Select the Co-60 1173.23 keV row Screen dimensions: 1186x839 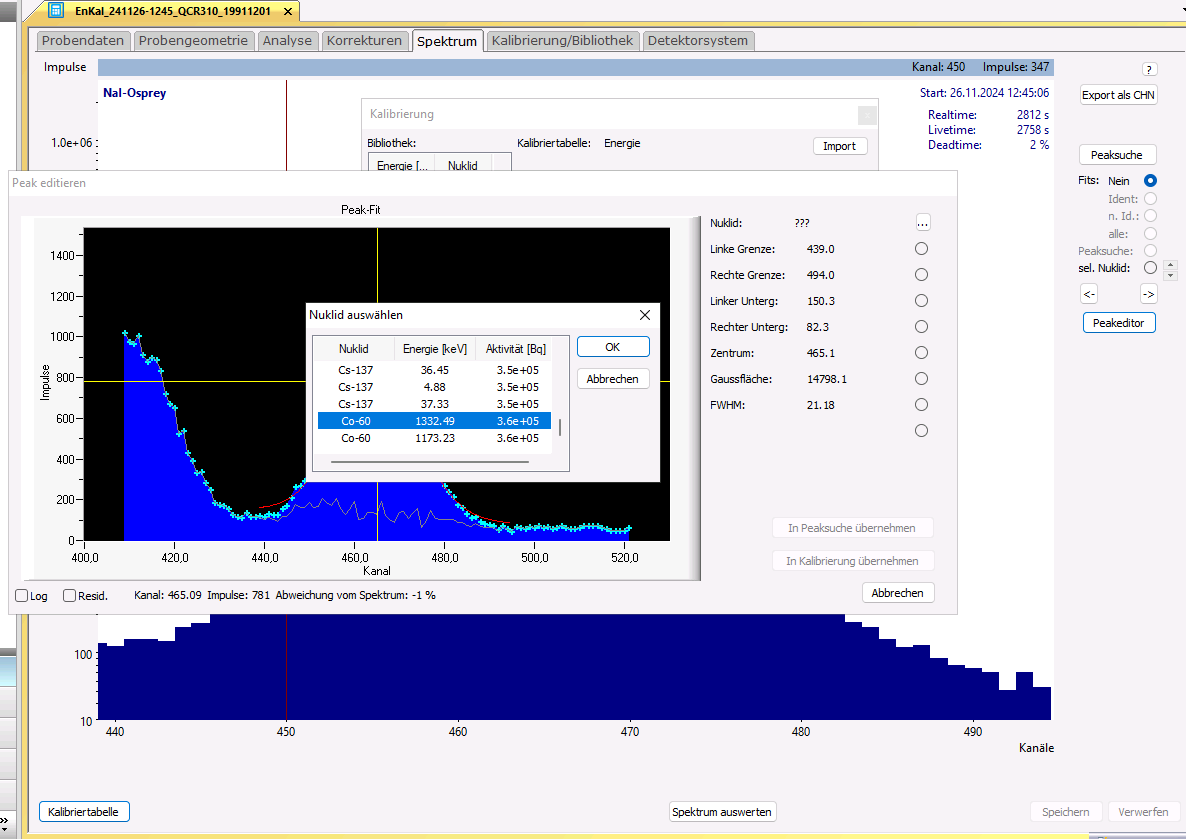(434, 438)
